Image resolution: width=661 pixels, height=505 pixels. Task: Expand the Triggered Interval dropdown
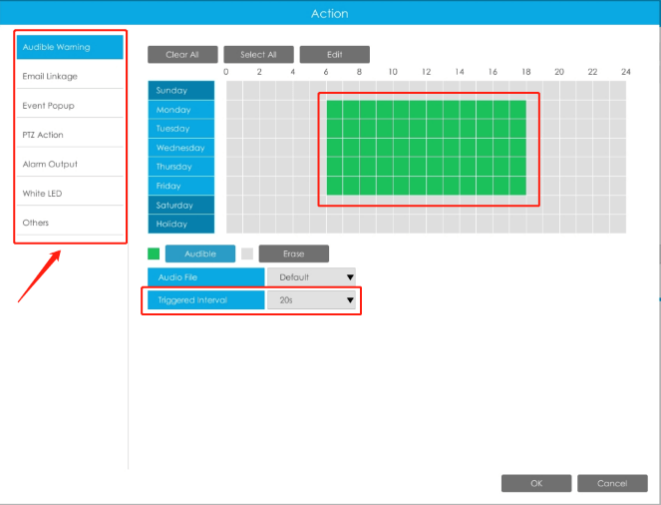click(312, 300)
